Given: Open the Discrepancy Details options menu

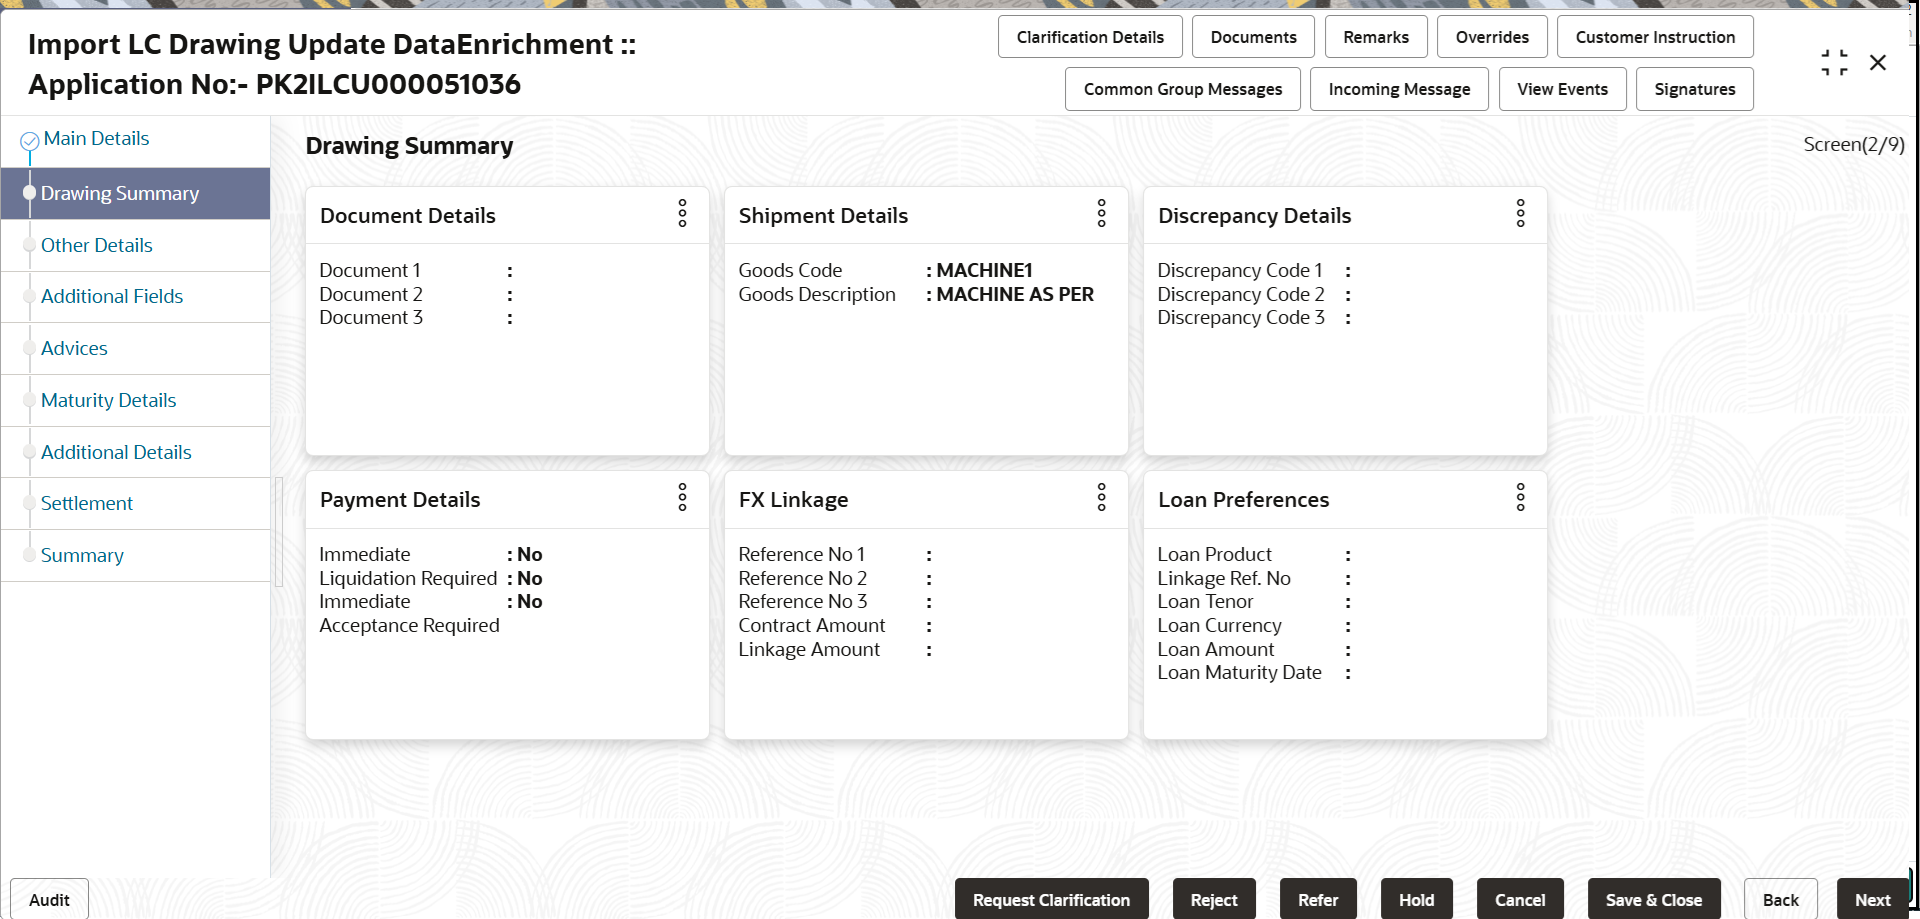Looking at the screenshot, I should pos(1520,214).
